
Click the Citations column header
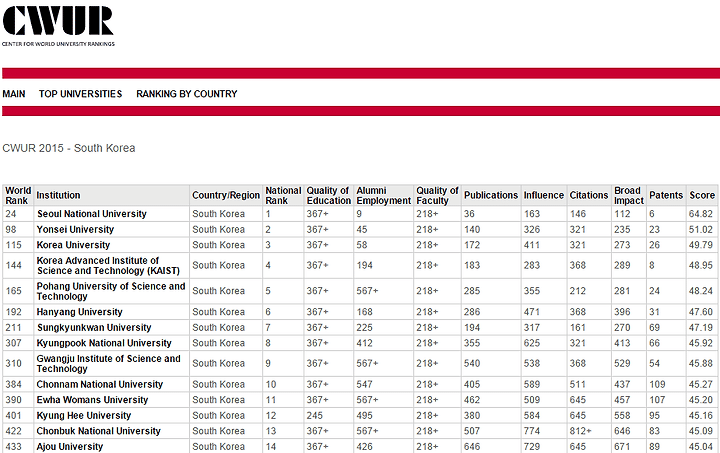(589, 196)
